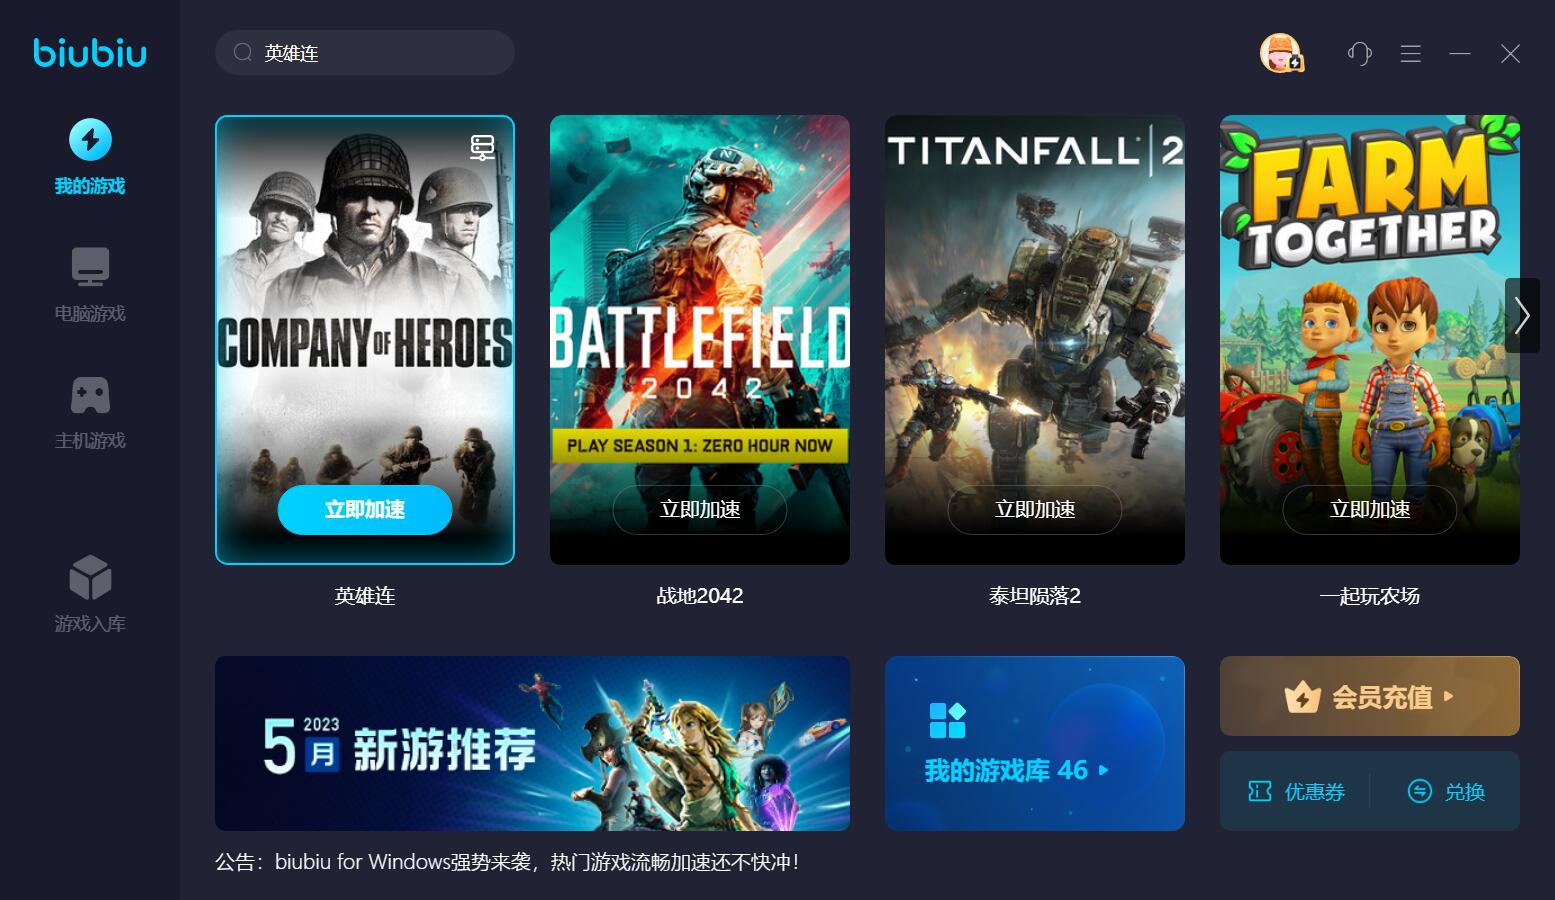Select the Farm Together game cover

[x=1370, y=340]
